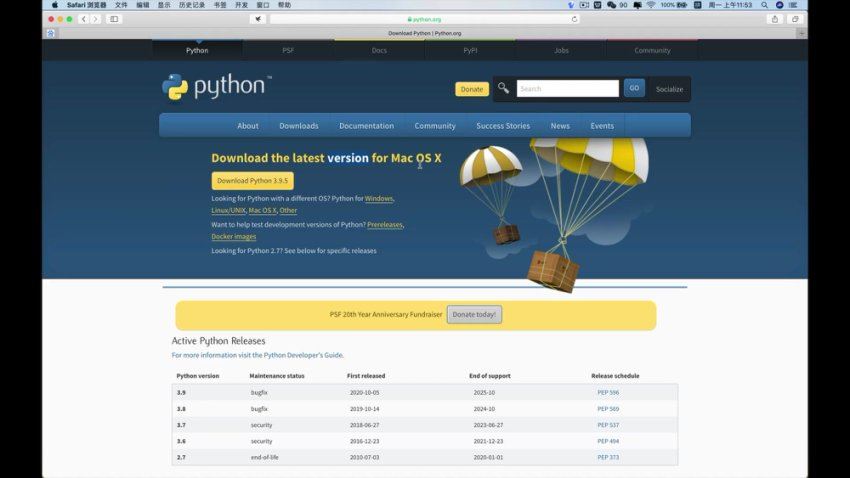Switch to the Docs top tab
Image resolution: width=850 pixels, height=478 pixels.
[x=379, y=50]
